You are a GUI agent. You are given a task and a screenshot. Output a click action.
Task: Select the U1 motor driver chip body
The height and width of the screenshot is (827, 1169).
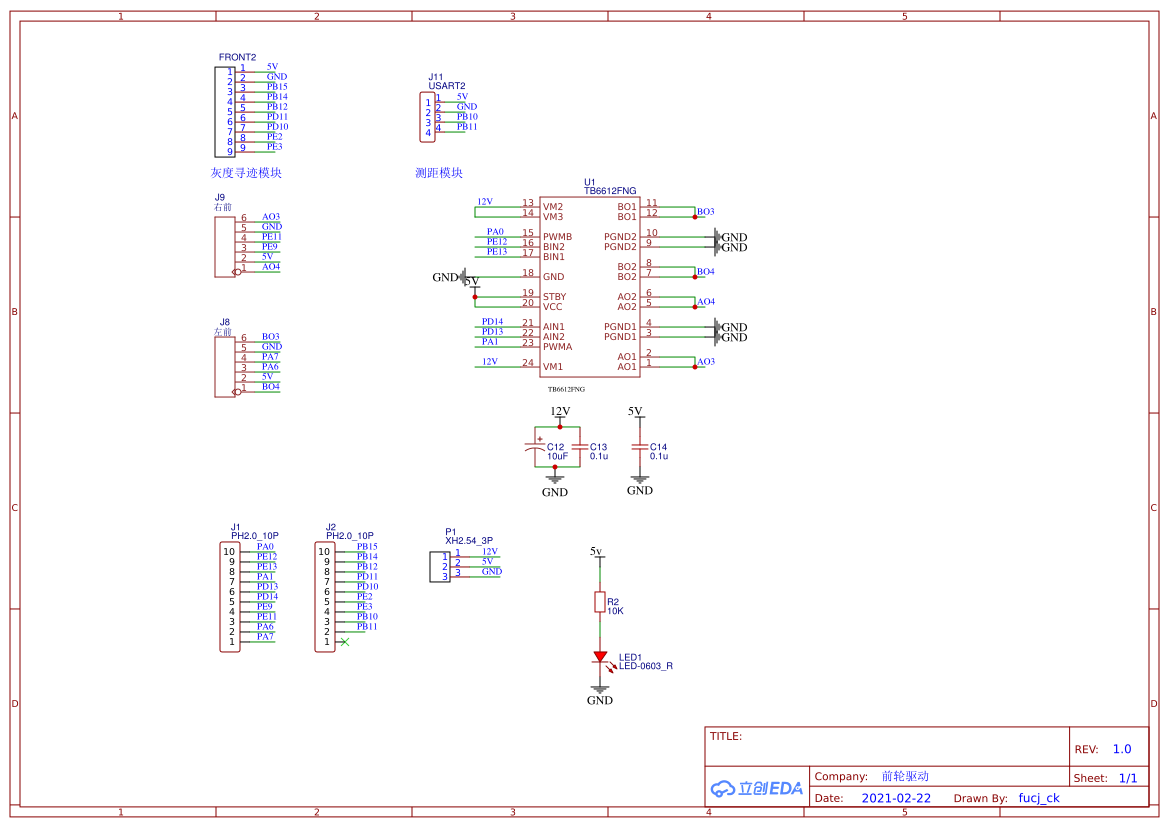coord(590,287)
